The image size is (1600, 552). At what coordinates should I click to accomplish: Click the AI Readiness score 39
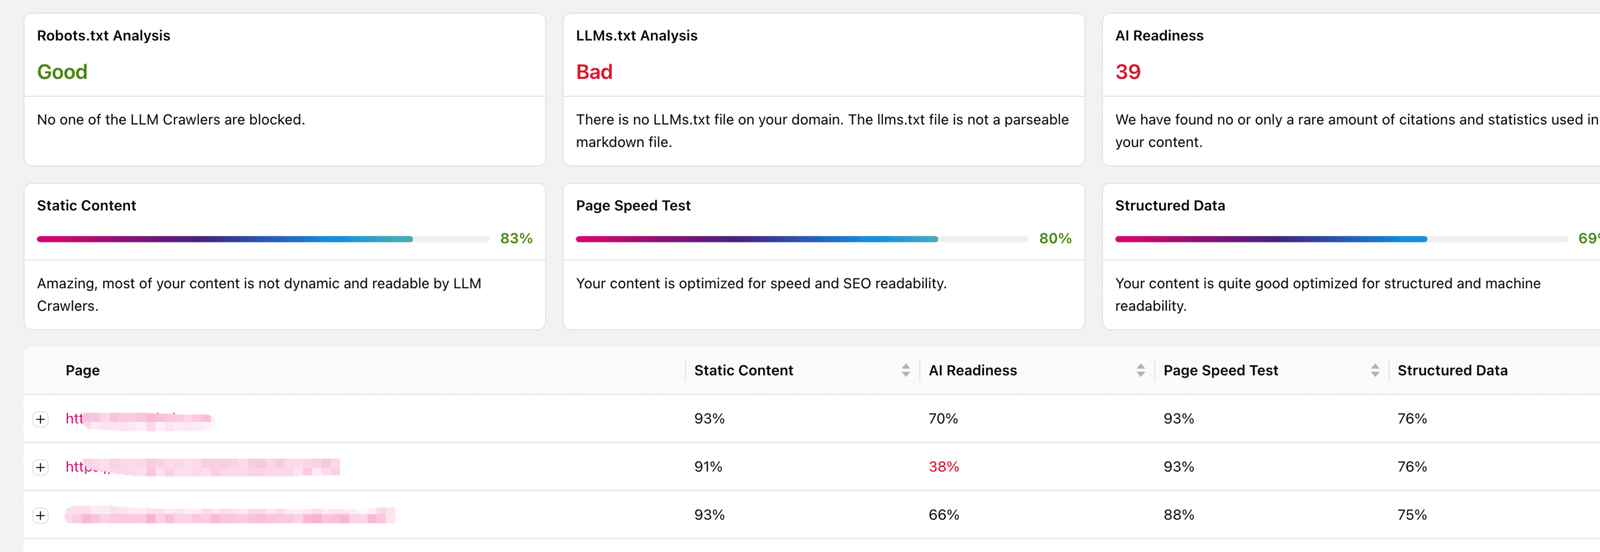point(1128,72)
